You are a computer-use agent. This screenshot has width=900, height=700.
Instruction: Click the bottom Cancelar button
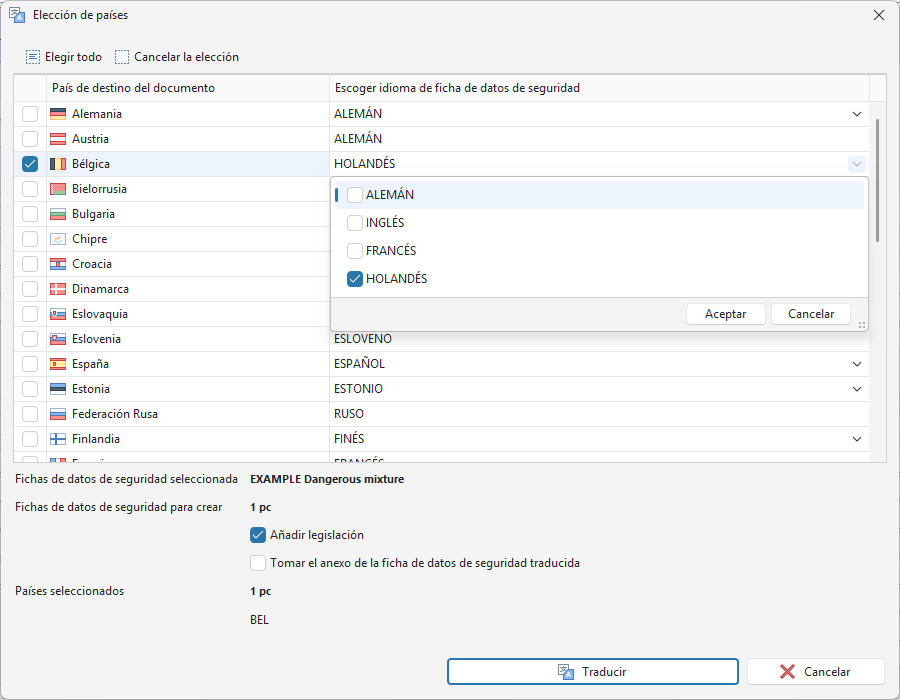point(815,671)
